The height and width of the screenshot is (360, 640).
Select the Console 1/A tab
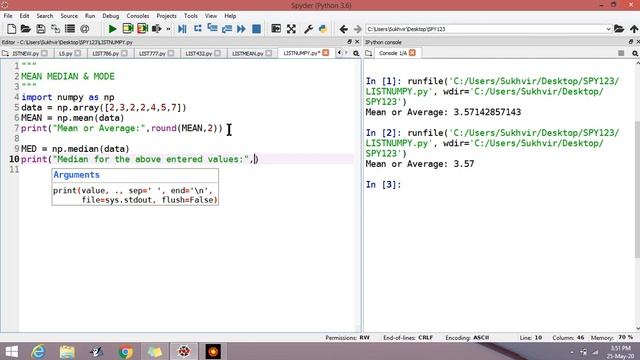pos(393,53)
